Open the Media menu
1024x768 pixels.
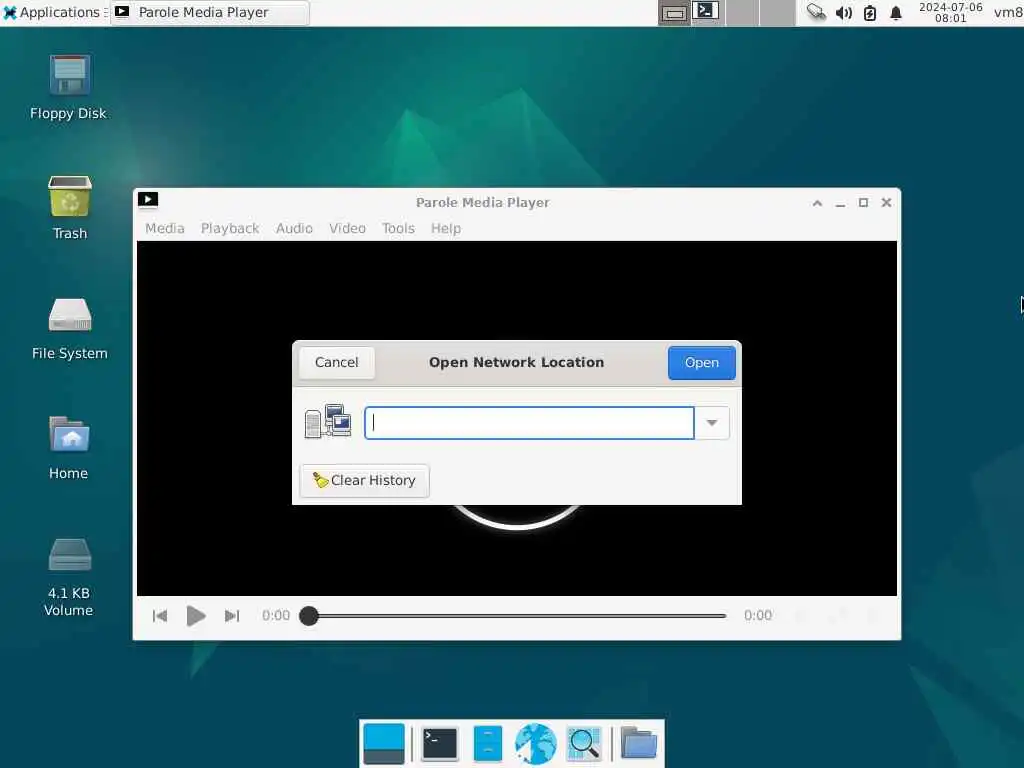click(165, 229)
